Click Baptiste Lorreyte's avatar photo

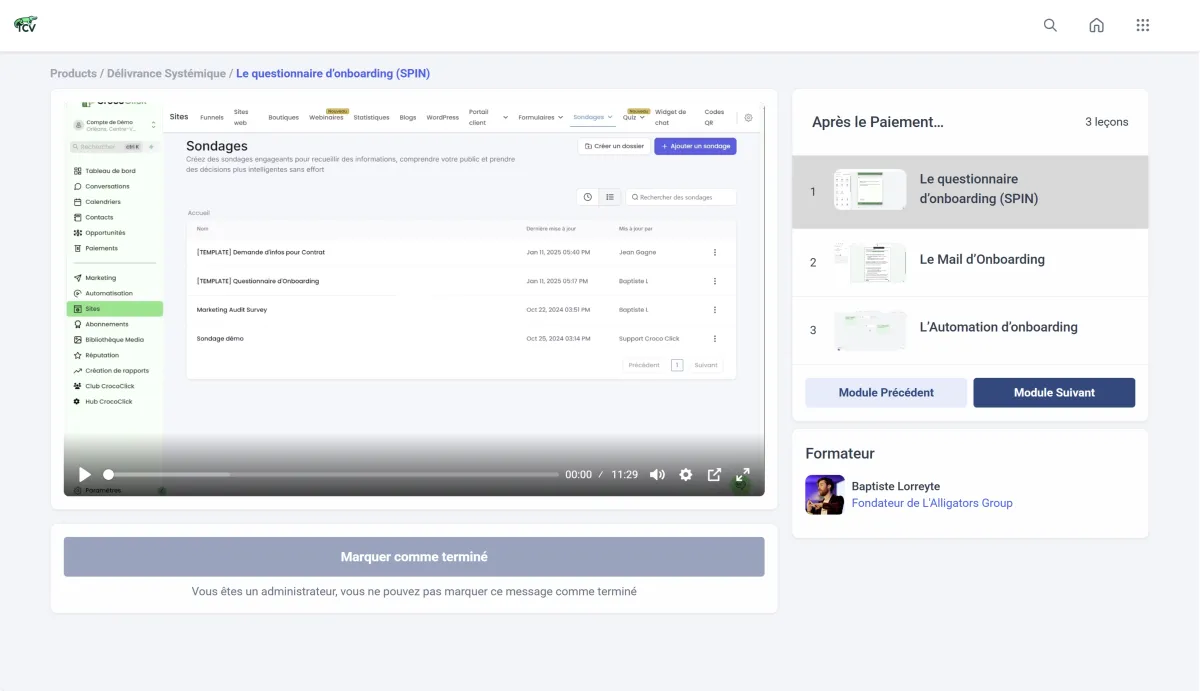(x=825, y=495)
